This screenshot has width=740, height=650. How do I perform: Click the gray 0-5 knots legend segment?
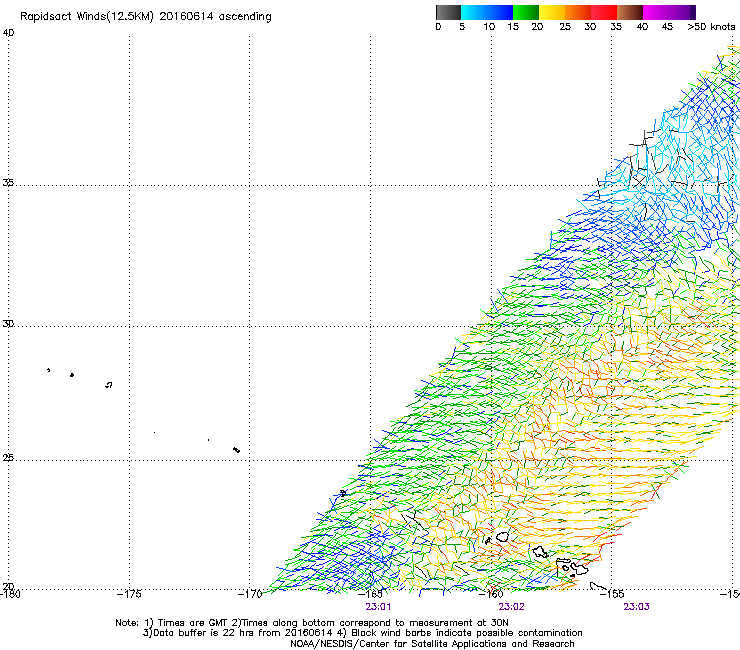(x=448, y=12)
